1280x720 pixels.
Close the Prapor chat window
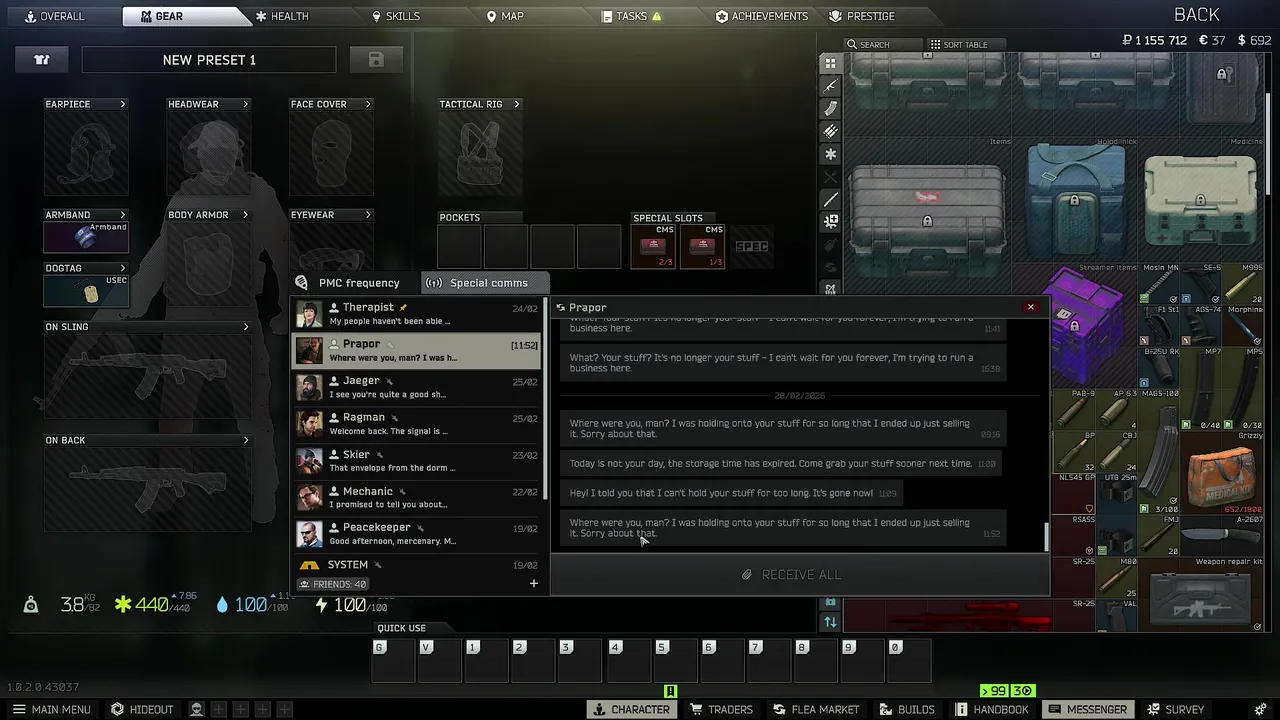1030,307
